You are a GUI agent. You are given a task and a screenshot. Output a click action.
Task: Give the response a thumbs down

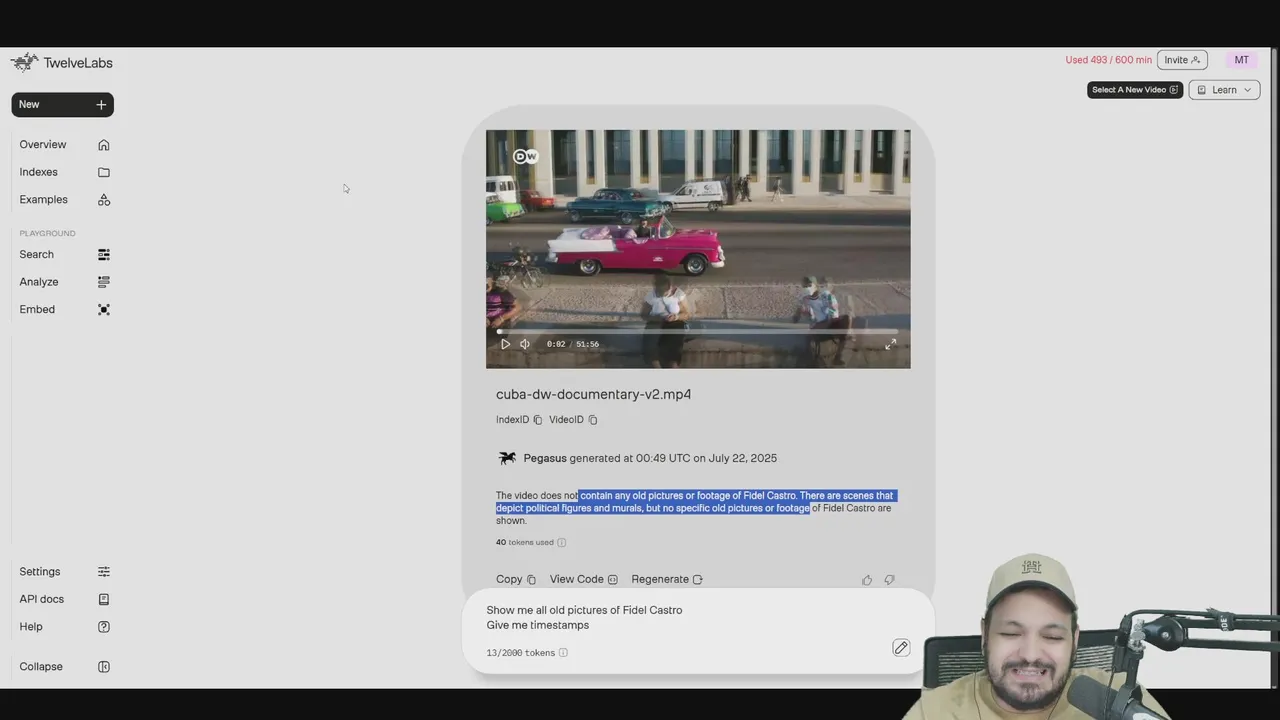coord(889,580)
